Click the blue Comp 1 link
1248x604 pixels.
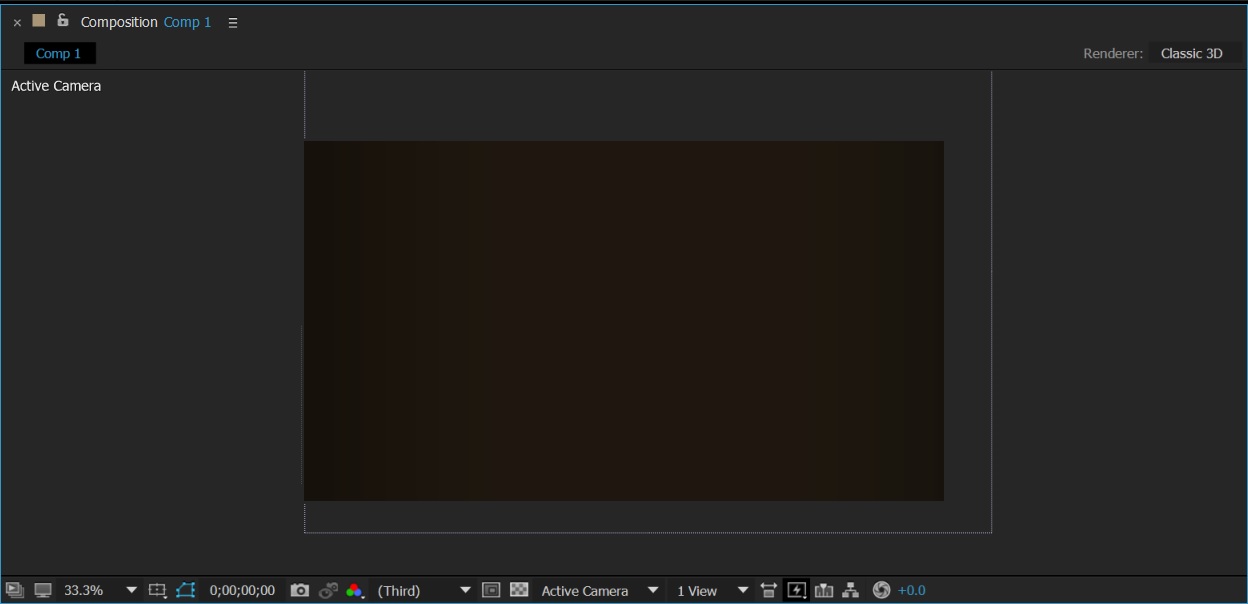click(x=187, y=21)
